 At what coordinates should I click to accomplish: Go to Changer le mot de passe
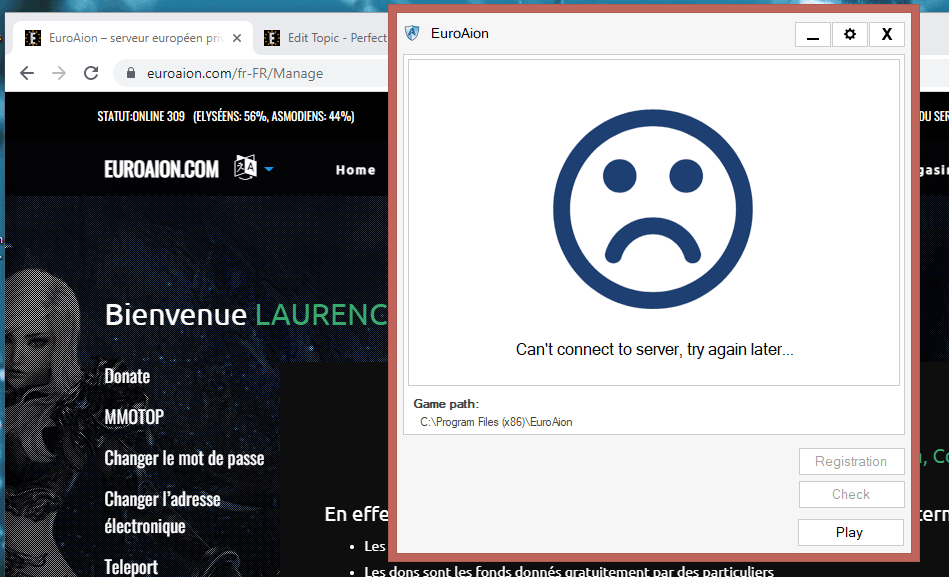pos(184,458)
